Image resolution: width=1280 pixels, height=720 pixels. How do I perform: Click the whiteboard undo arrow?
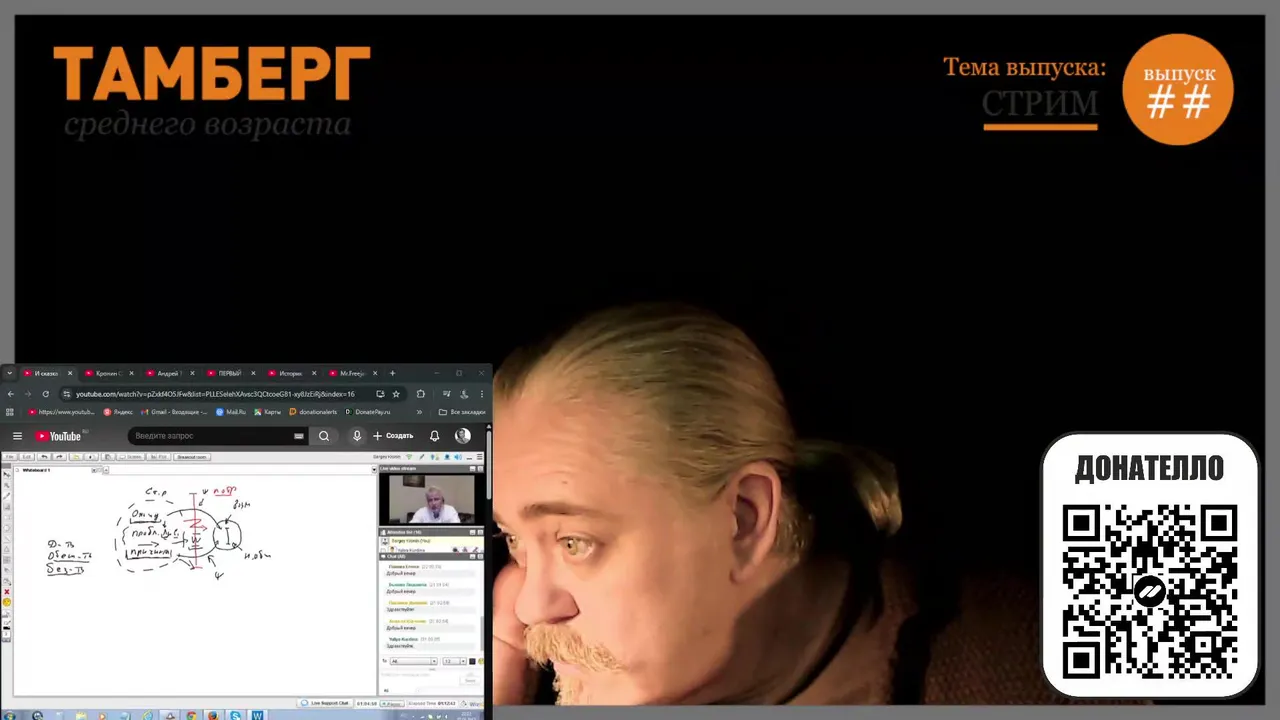click(x=44, y=457)
